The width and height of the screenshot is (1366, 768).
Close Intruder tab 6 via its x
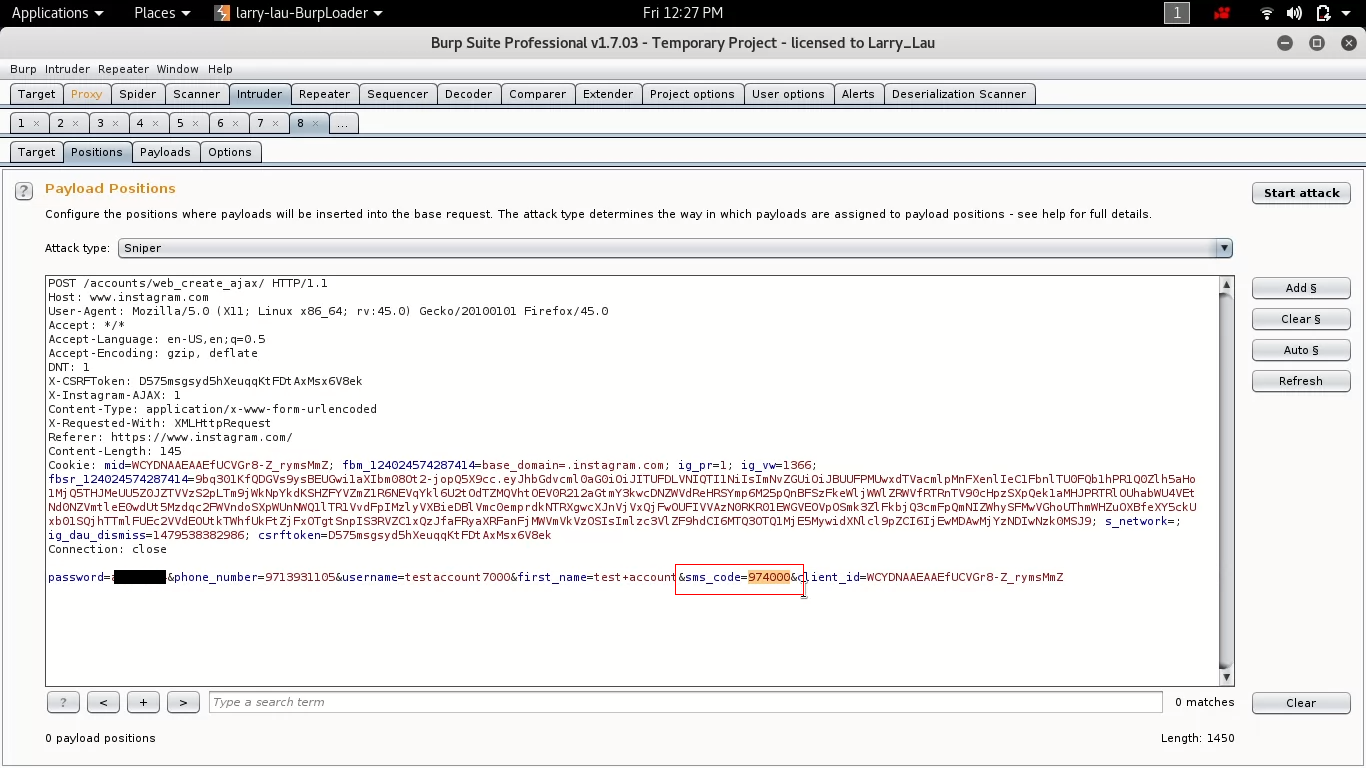(x=235, y=124)
